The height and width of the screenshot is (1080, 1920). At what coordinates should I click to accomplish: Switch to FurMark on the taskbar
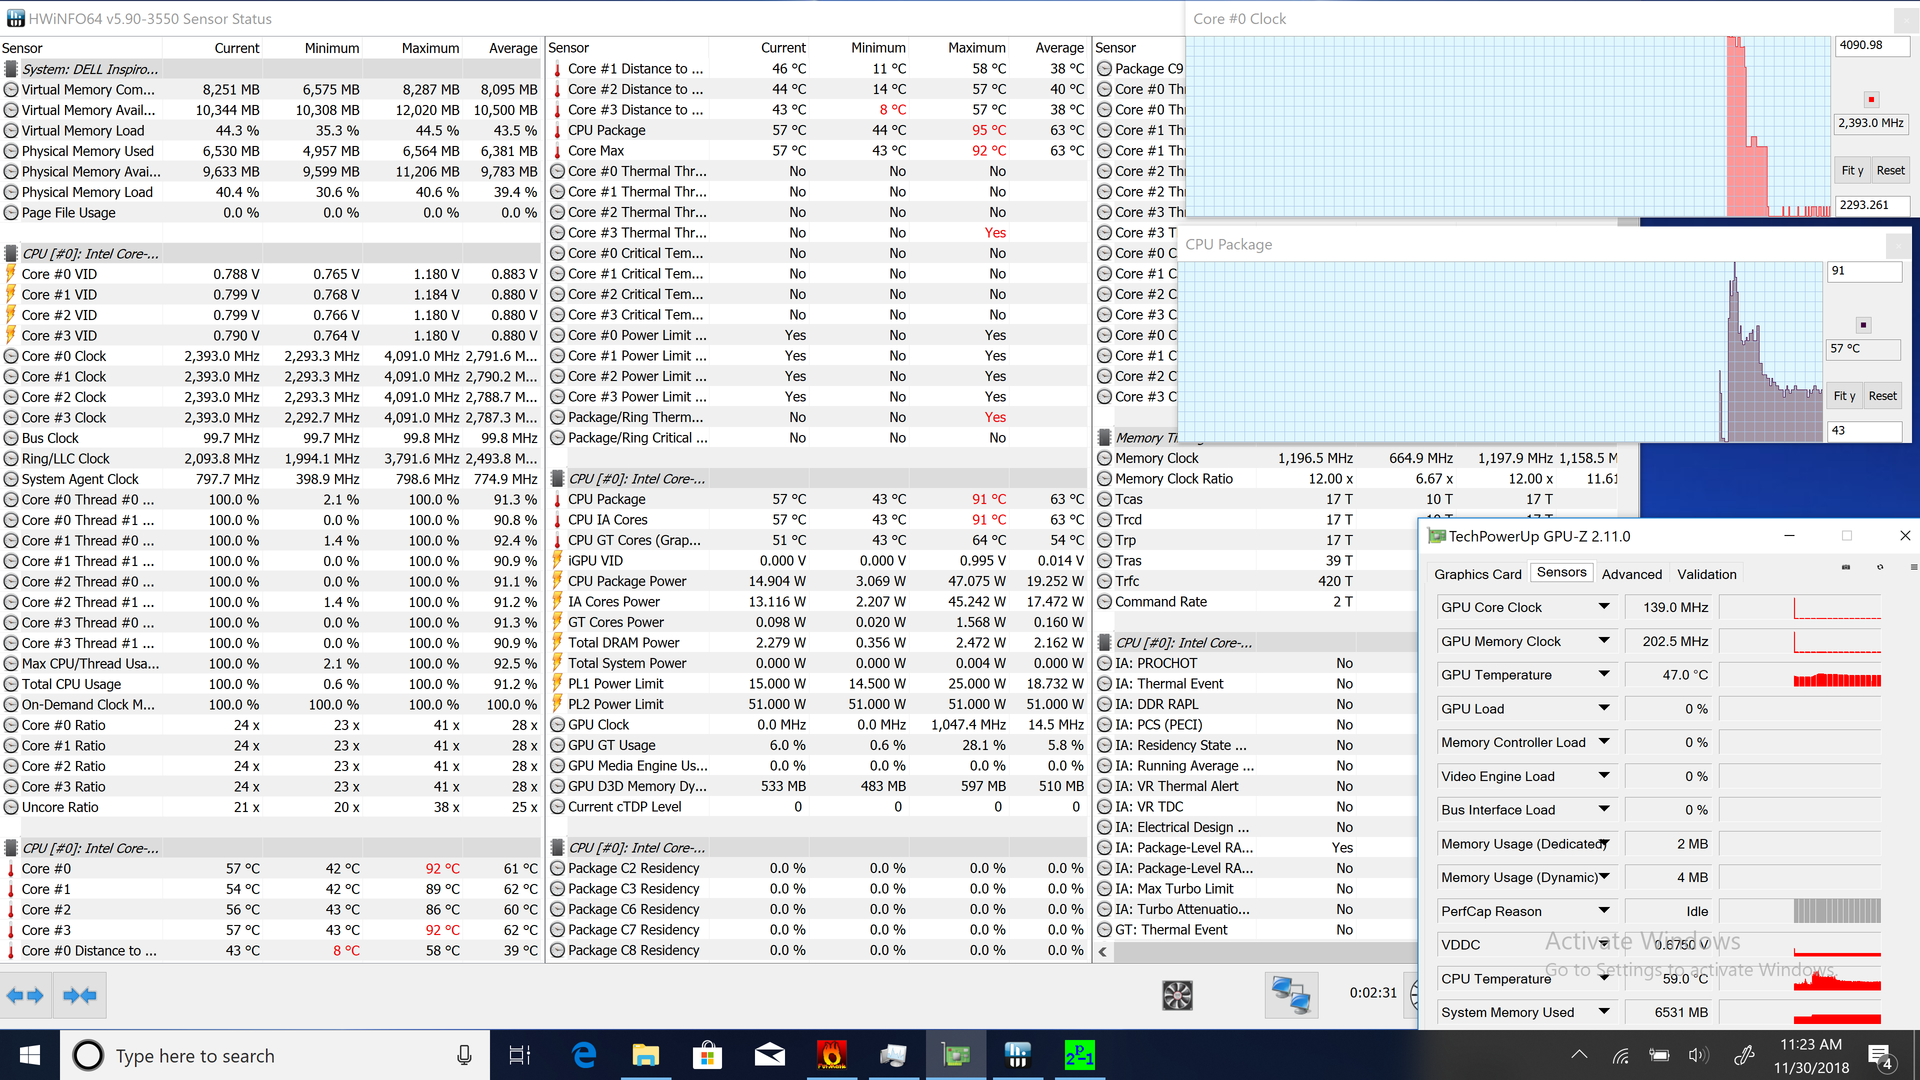(x=831, y=1055)
